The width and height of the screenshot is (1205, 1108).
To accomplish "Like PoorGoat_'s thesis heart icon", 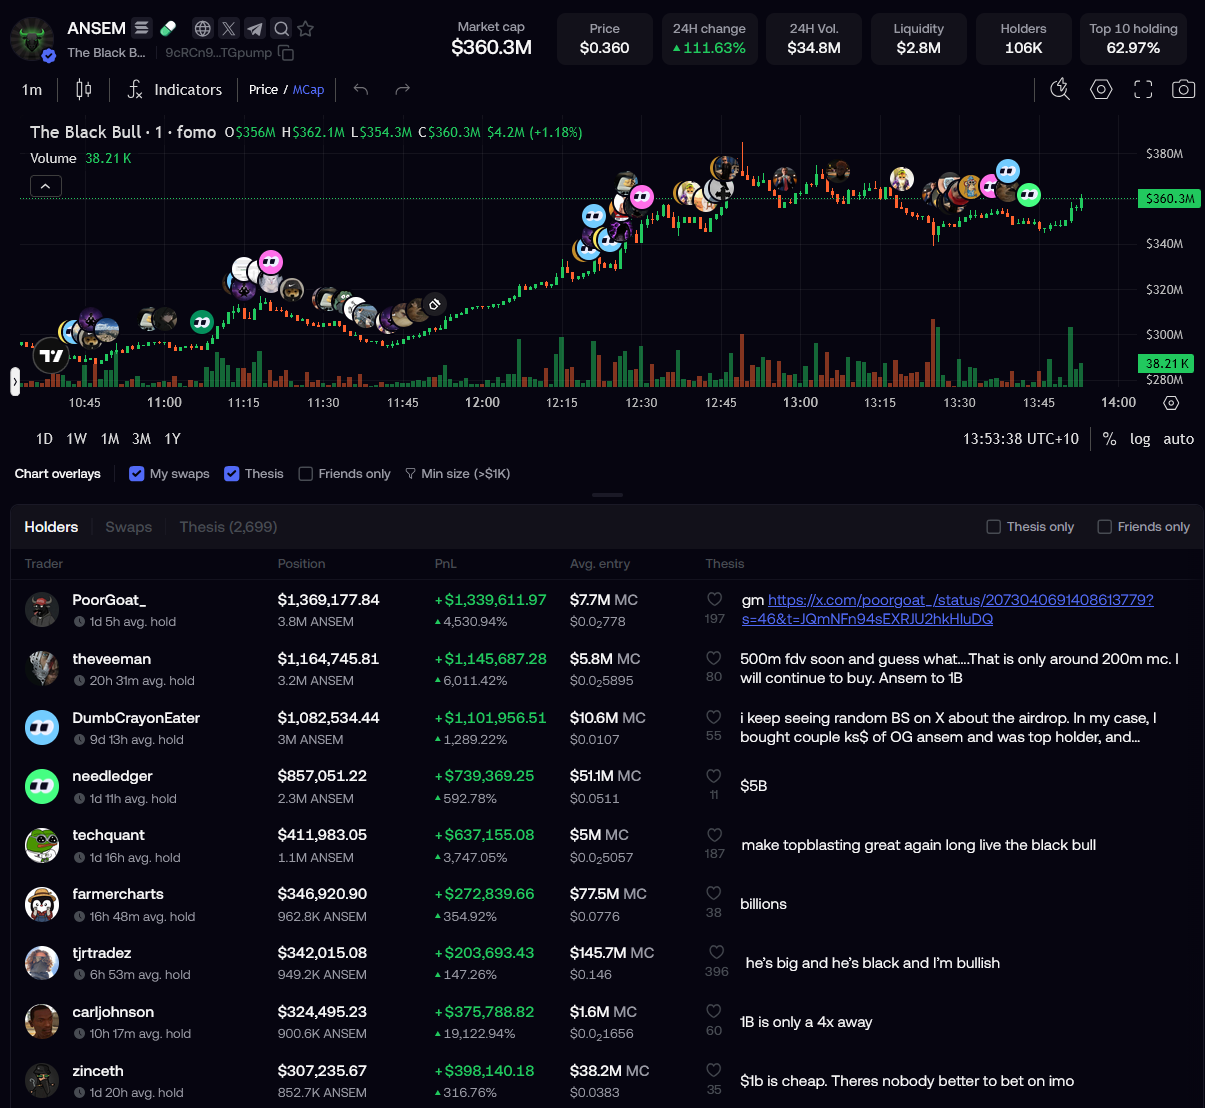I will [714, 599].
